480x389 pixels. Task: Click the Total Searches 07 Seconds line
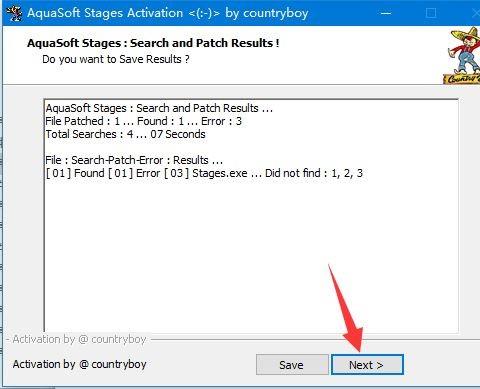[125, 134]
